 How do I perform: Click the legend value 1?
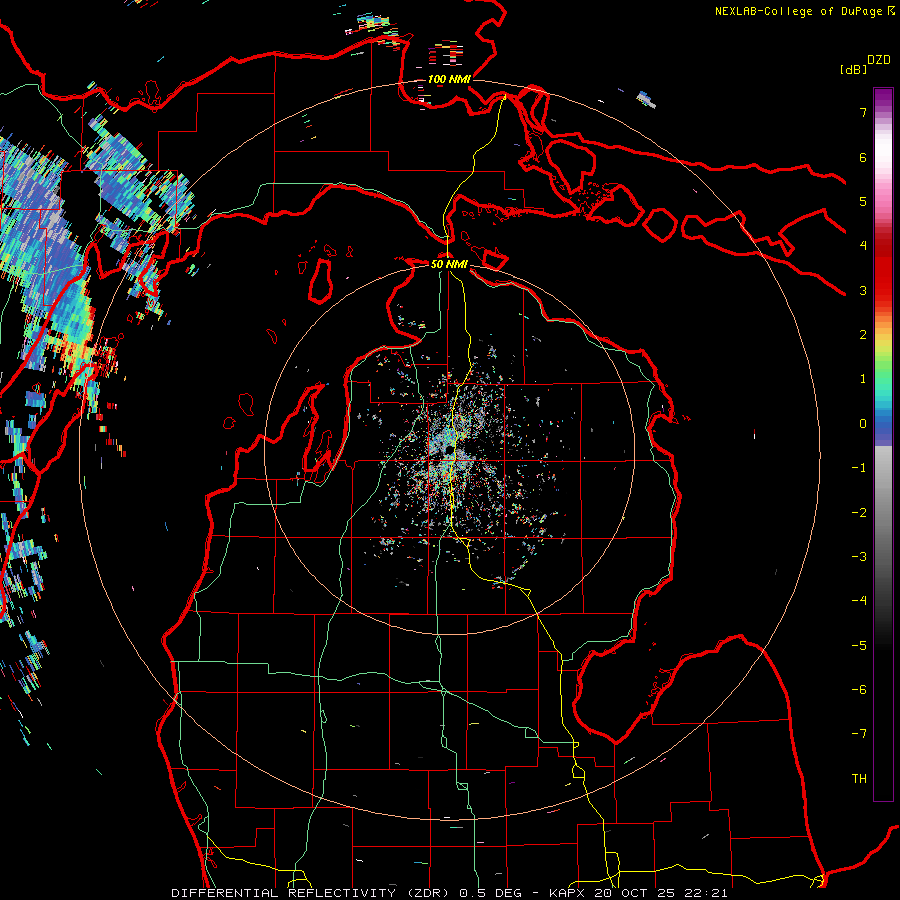(863, 379)
